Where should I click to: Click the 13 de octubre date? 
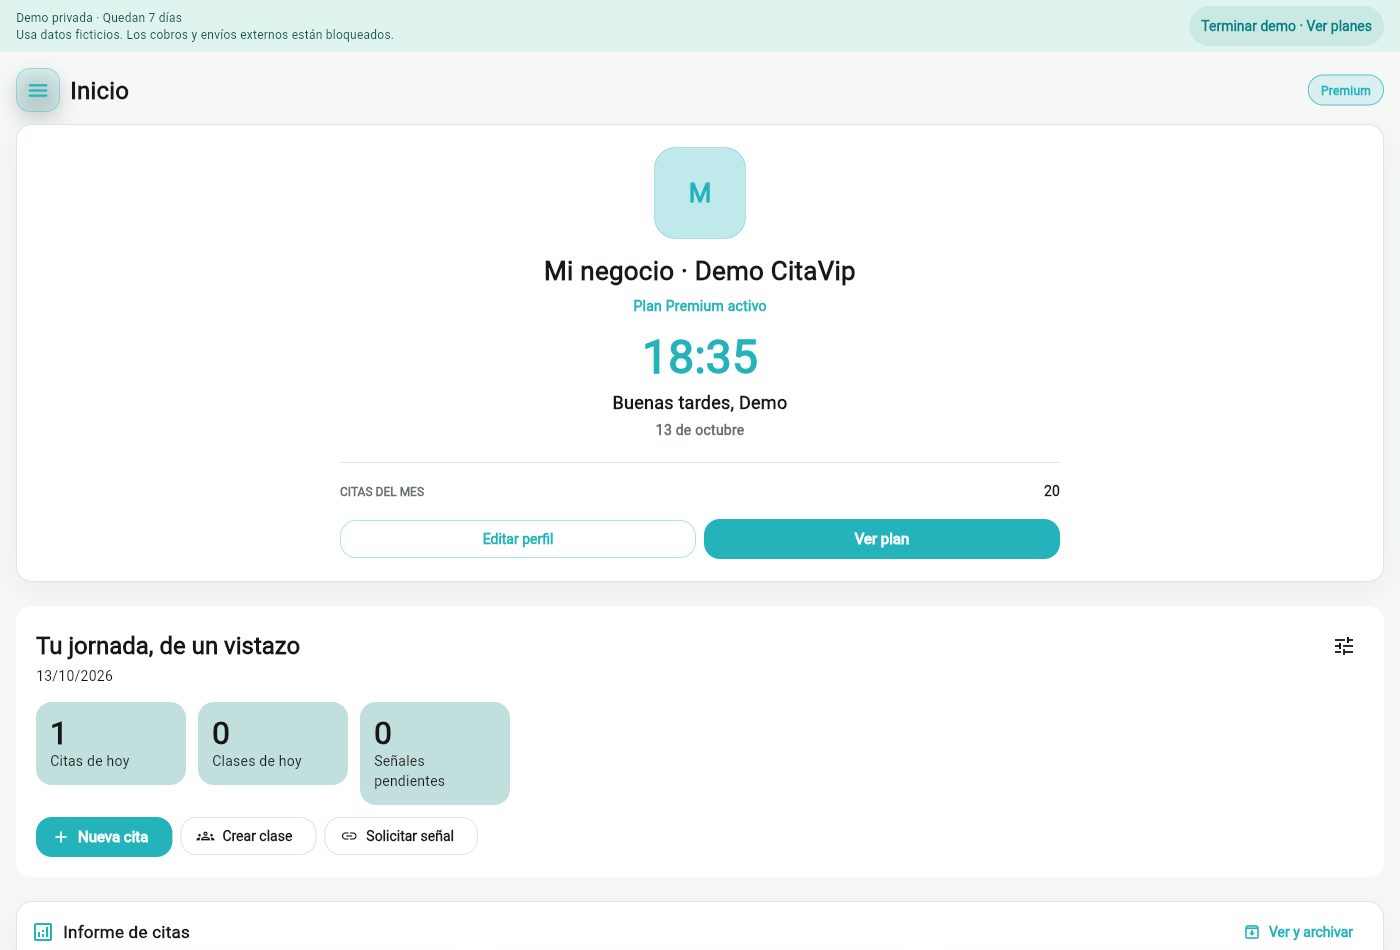click(x=700, y=430)
